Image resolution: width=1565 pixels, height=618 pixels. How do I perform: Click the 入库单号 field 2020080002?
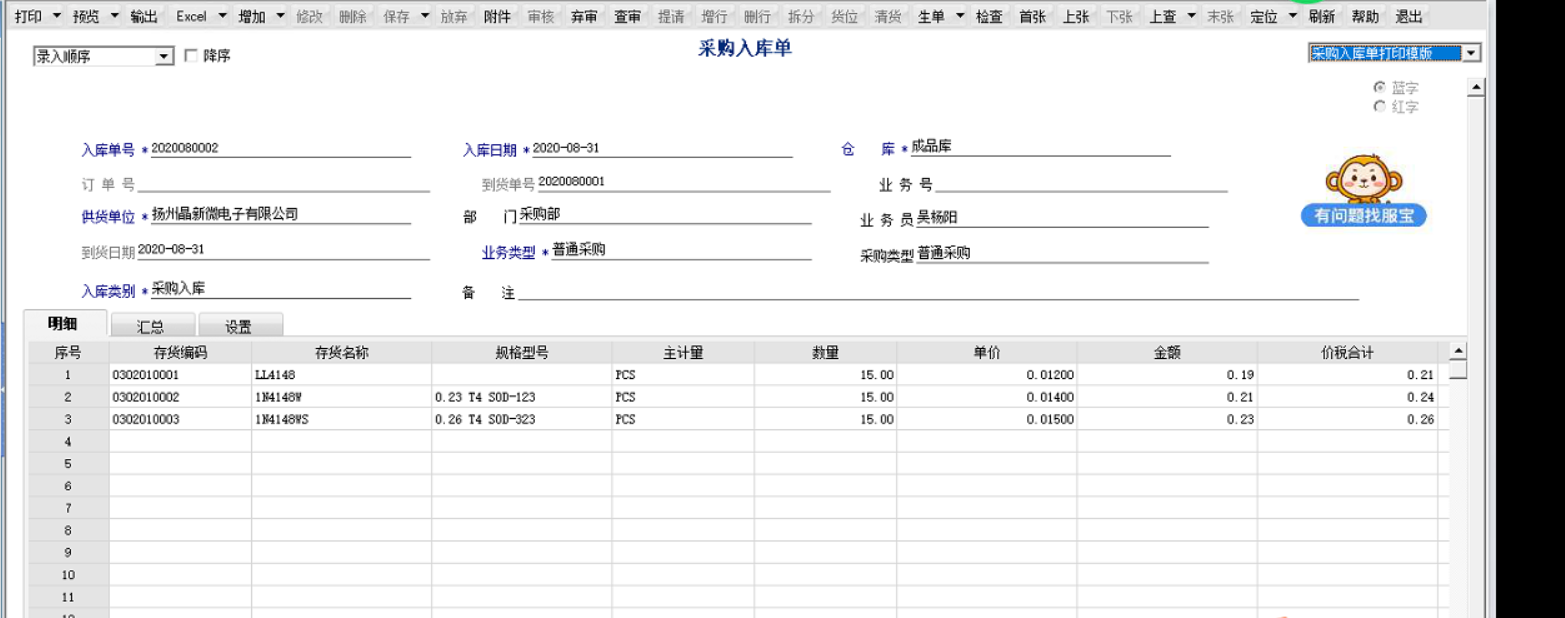pos(280,149)
